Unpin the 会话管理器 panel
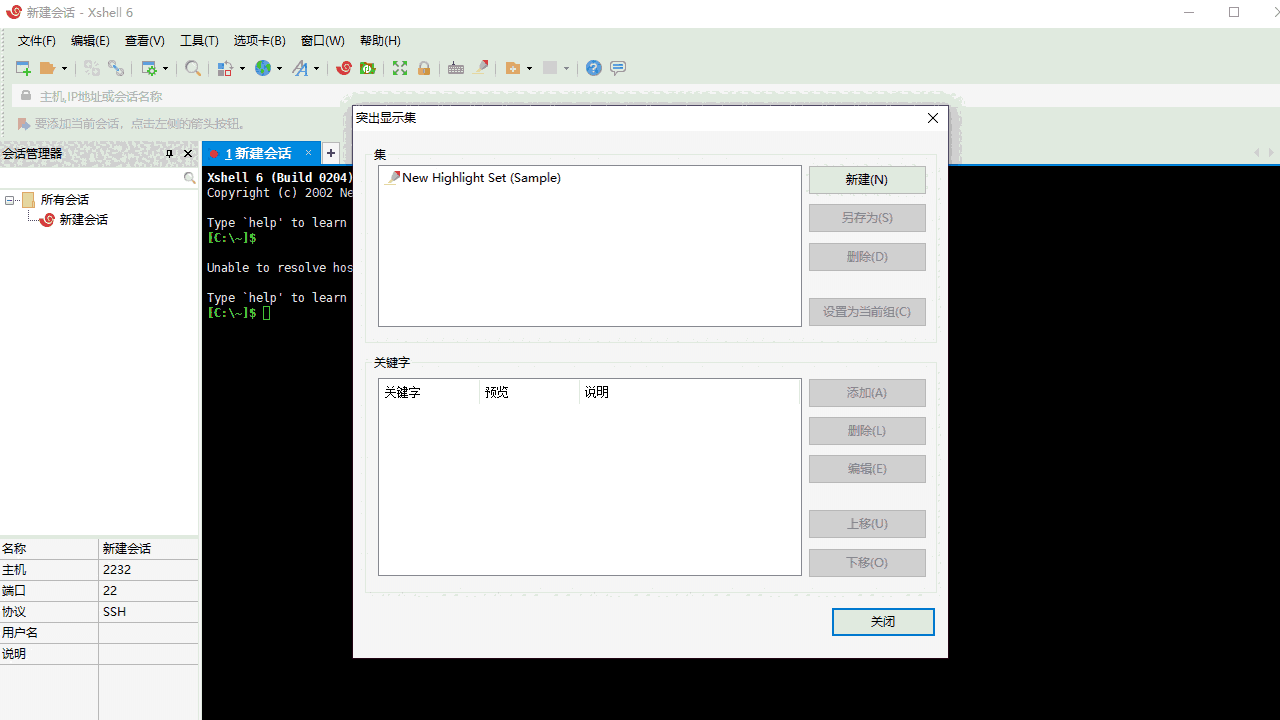The height and width of the screenshot is (720, 1280). coord(169,153)
